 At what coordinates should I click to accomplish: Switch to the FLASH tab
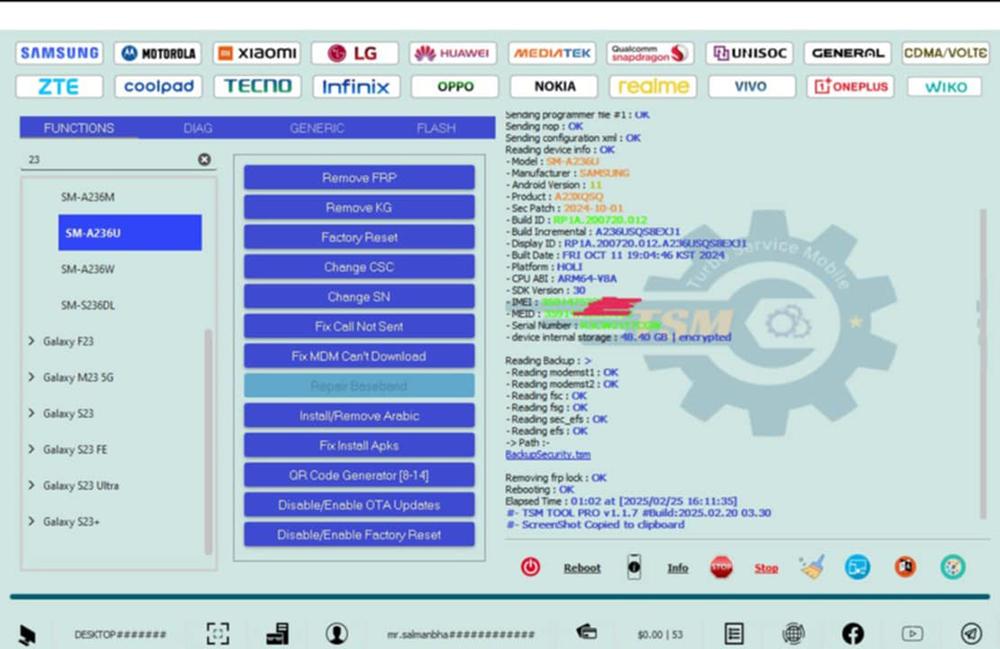(x=436, y=128)
